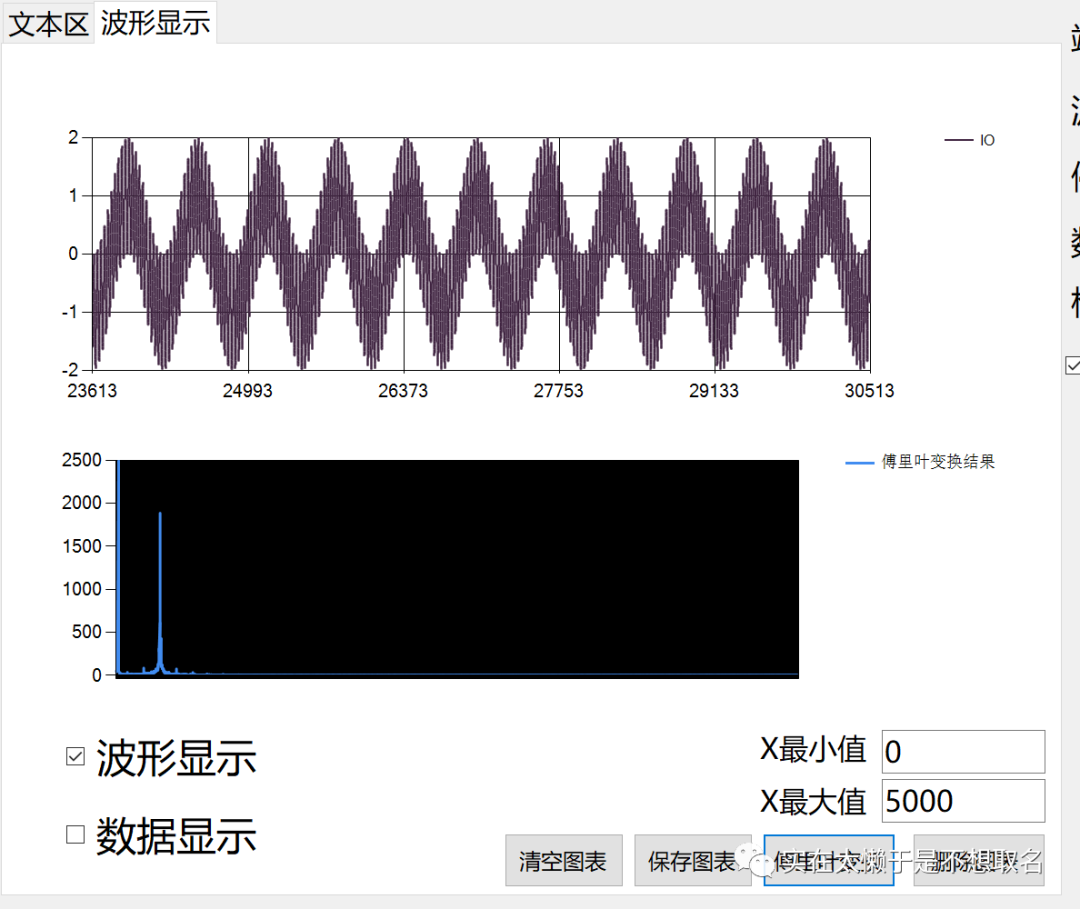Click the 波形显示 checkbox label text

(176, 759)
